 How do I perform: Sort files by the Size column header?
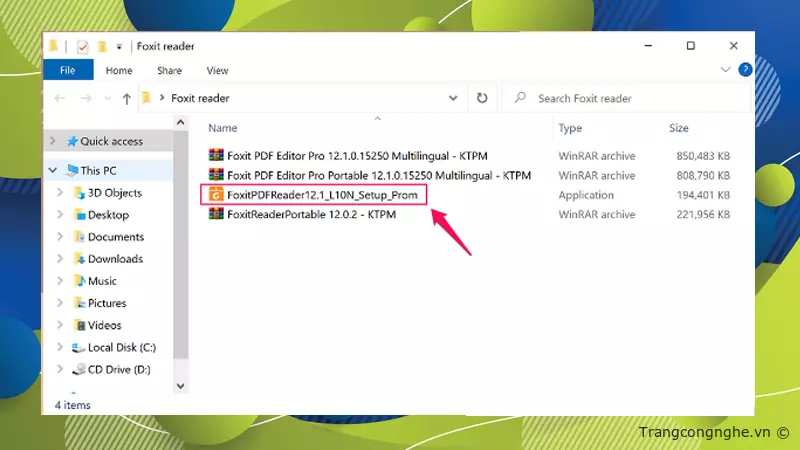coord(679,128)
